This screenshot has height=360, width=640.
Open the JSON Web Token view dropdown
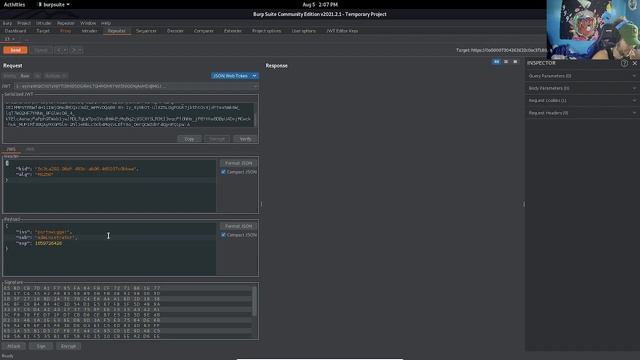(x=235, y=76)
